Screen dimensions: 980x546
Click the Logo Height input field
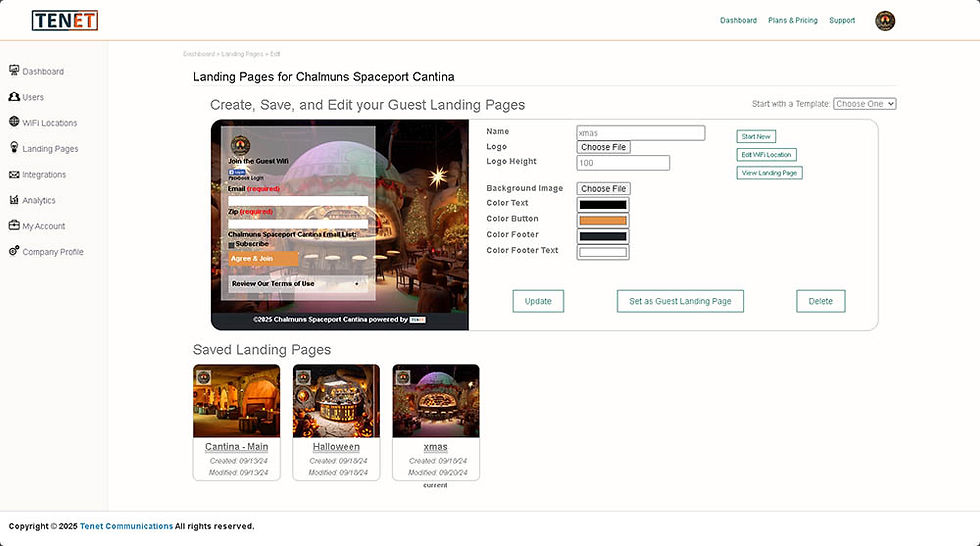[623, 163]
